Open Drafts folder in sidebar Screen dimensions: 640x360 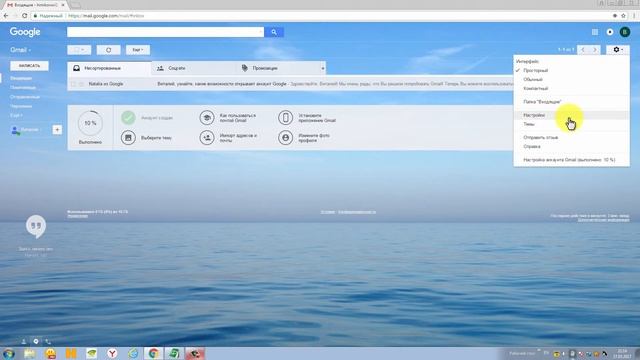(21, 106)
